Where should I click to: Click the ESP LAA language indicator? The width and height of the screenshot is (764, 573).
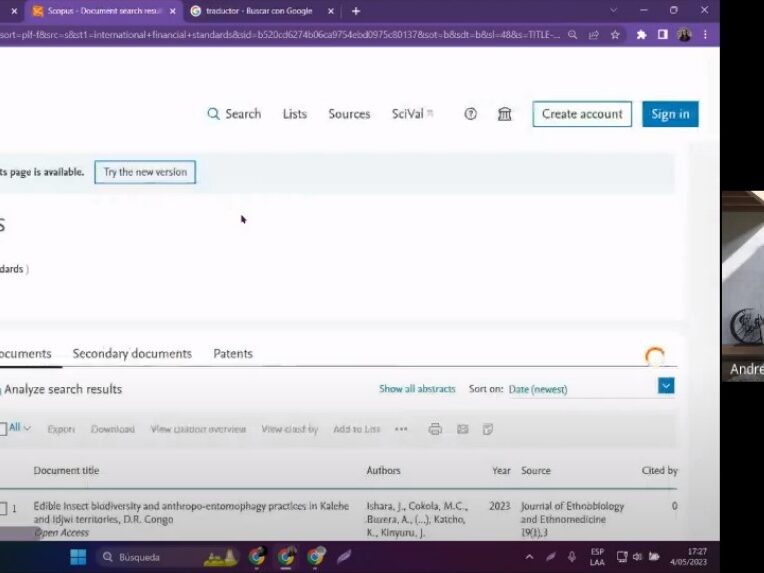597,557
